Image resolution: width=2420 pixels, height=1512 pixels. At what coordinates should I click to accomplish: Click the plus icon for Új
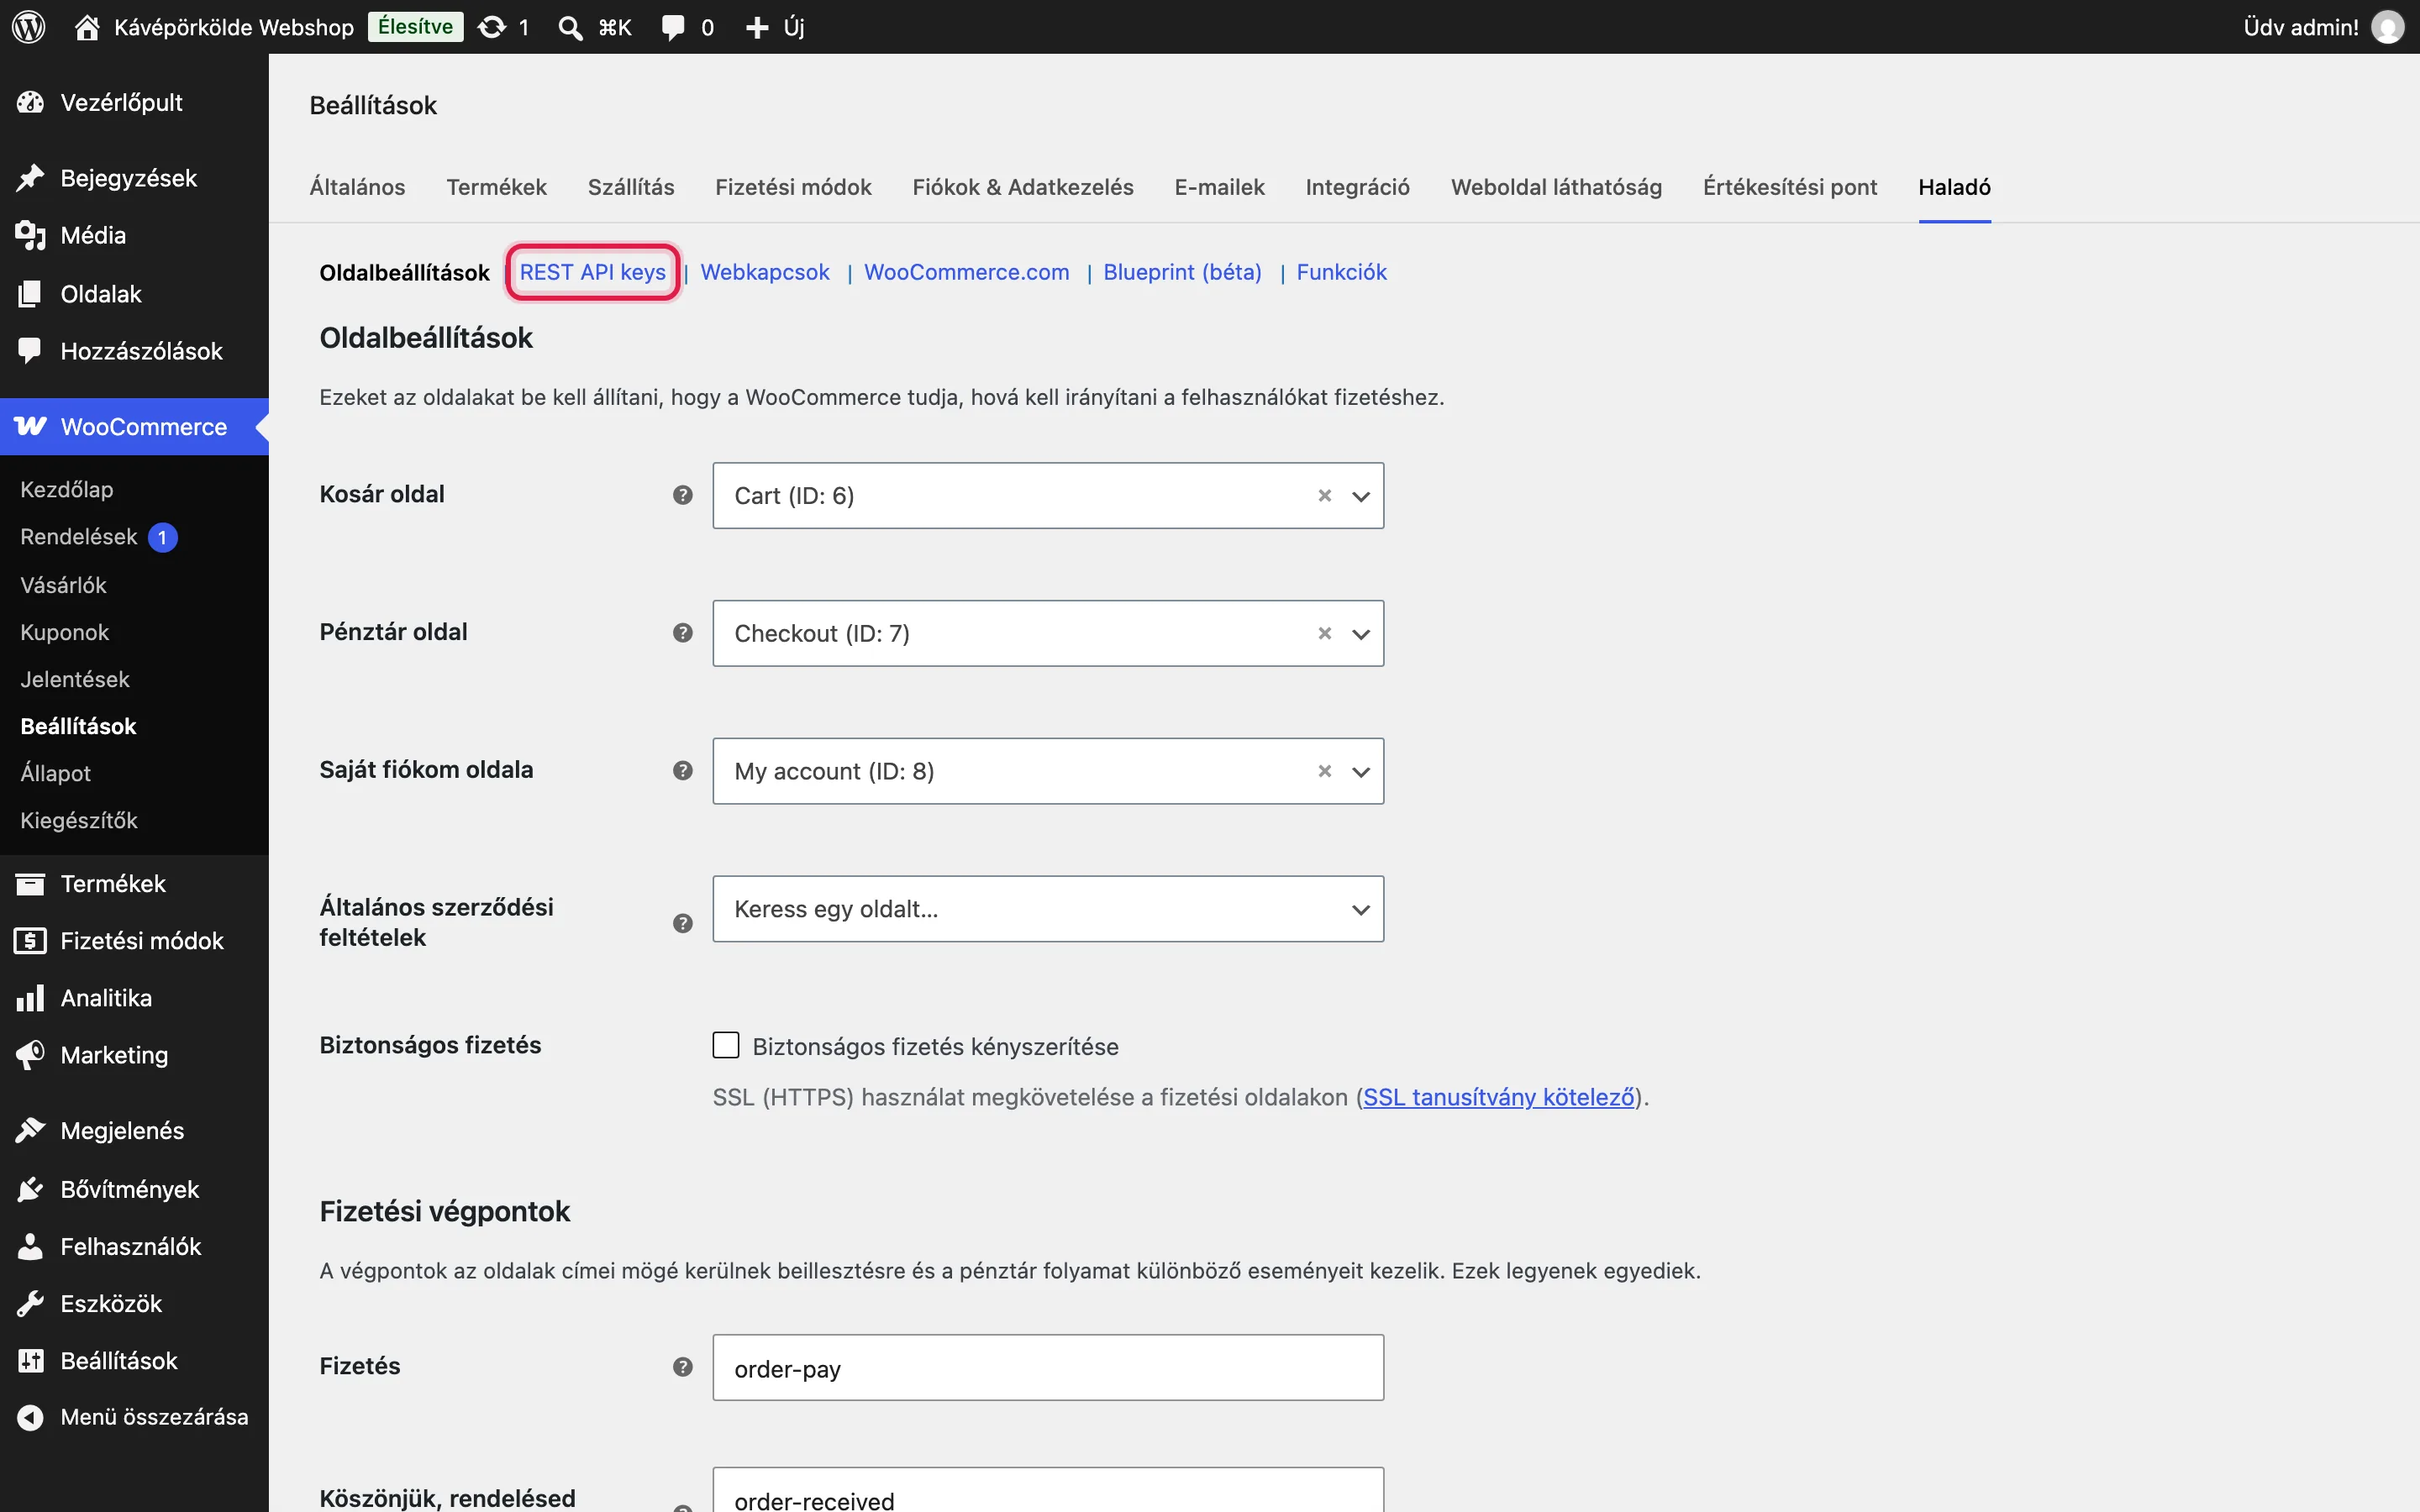click(x=757, y=27)
